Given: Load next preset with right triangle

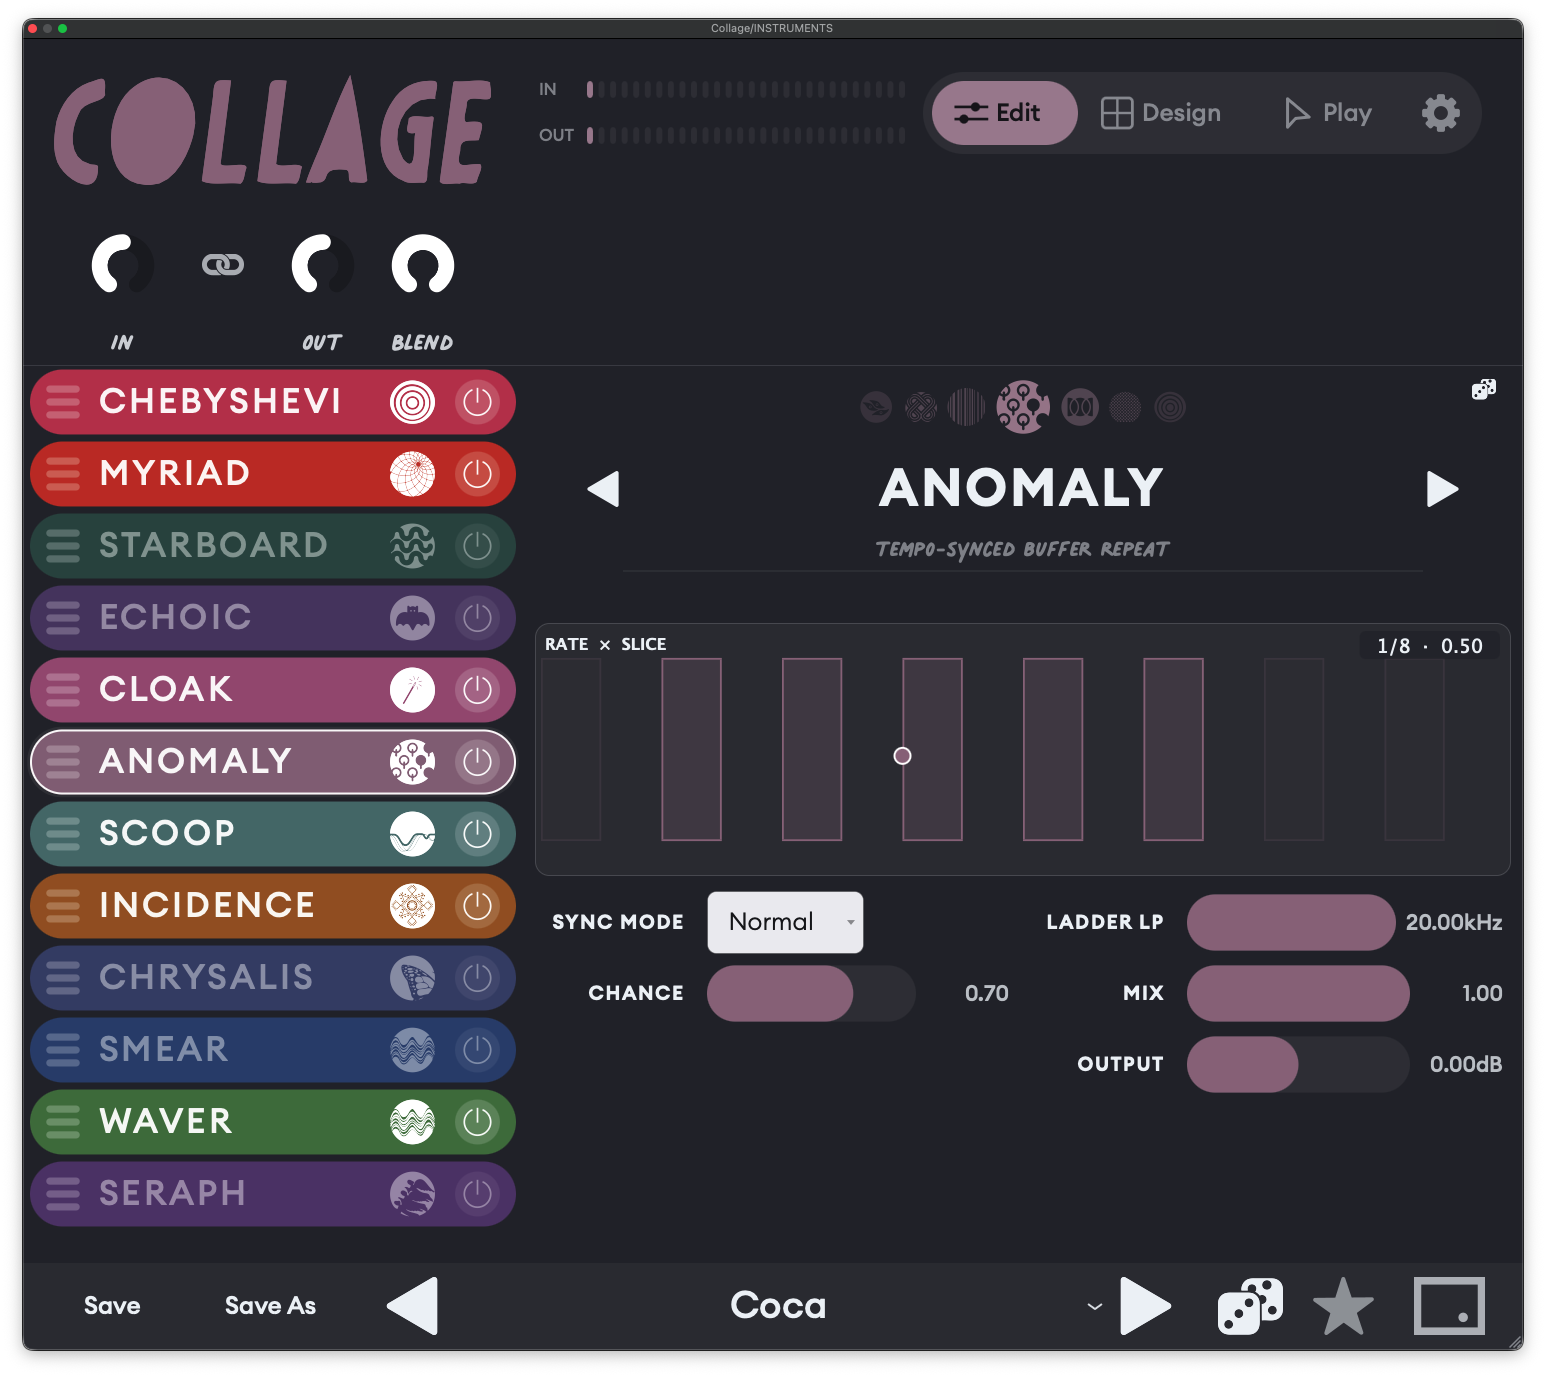Looking at the screenshot, I should click(x=1145, y=1306).
